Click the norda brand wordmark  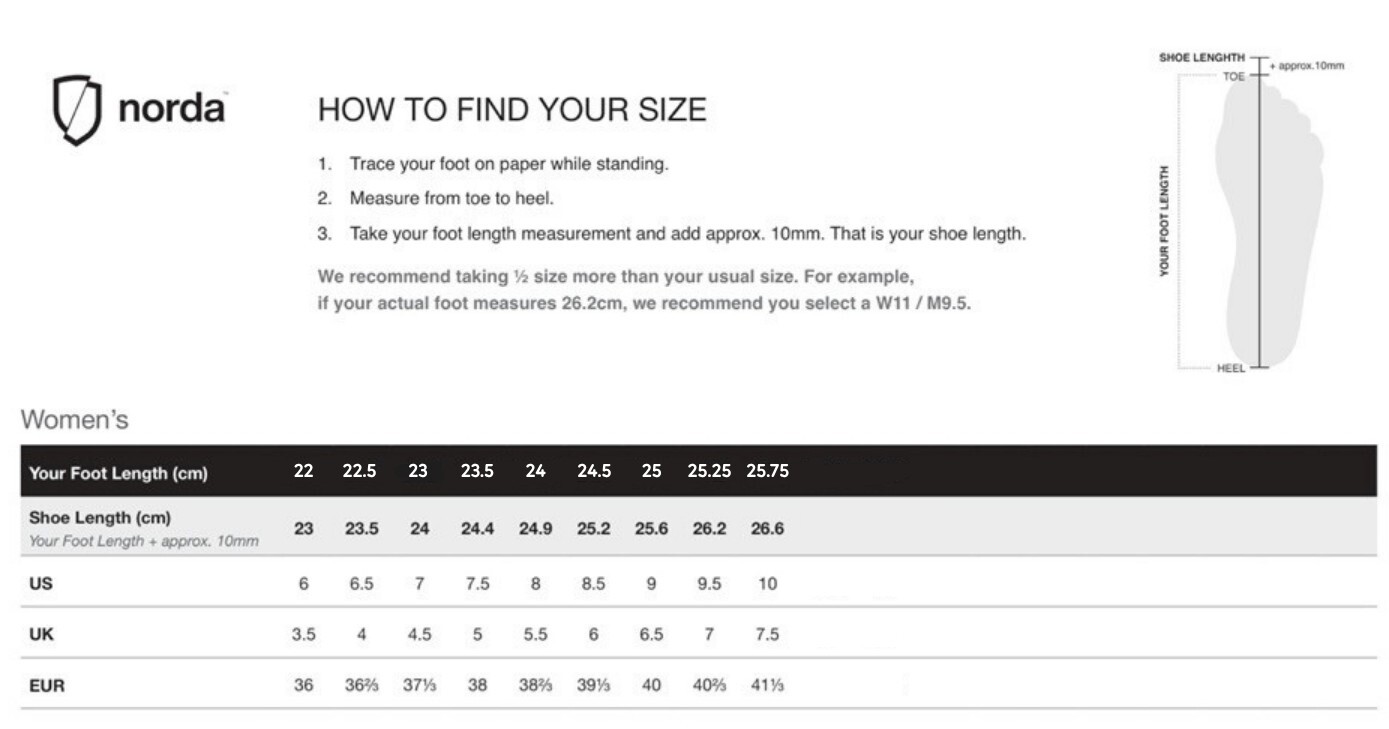tap(172, 109)
